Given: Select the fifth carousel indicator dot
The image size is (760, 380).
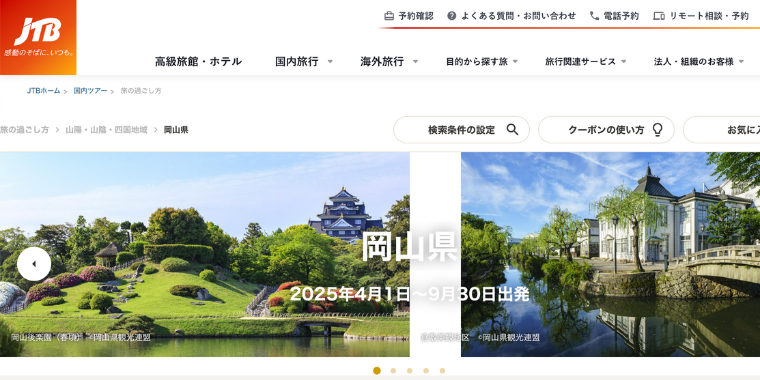Looking at the screenshot, I should 442,371.
